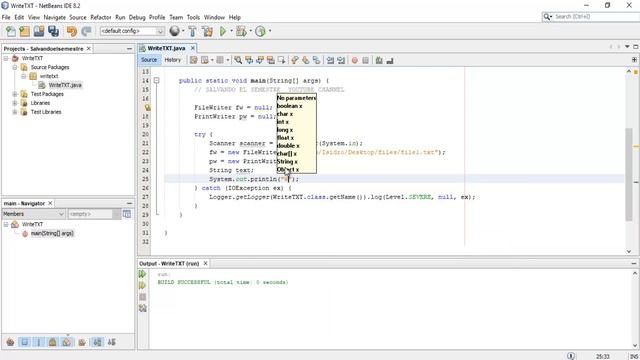Switch to the Source view button

pyautogui.click(x=149, y=60)
